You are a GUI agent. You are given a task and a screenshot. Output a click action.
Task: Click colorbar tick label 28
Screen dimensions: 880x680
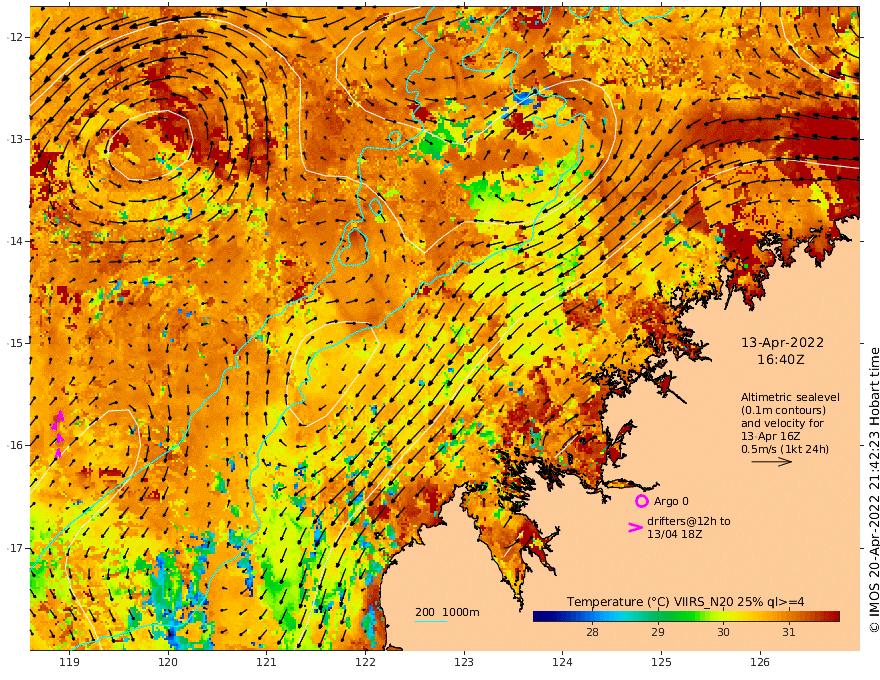[x=592, y=632]
